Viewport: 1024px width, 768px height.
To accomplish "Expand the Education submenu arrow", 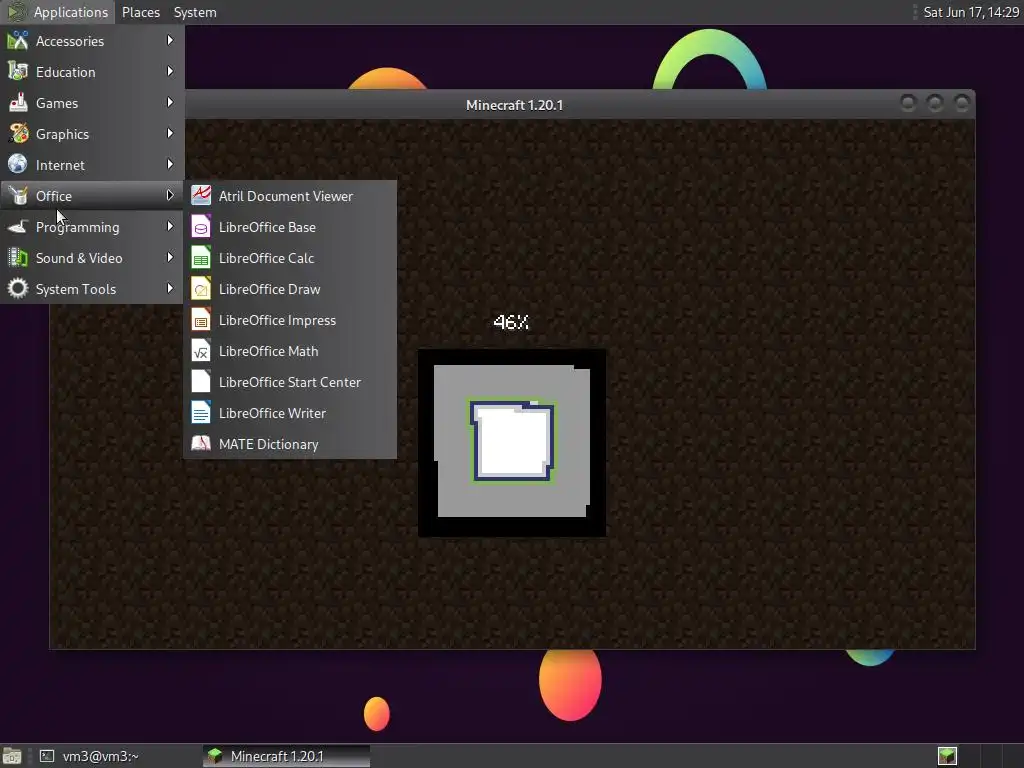I will (x=170, y=71).
